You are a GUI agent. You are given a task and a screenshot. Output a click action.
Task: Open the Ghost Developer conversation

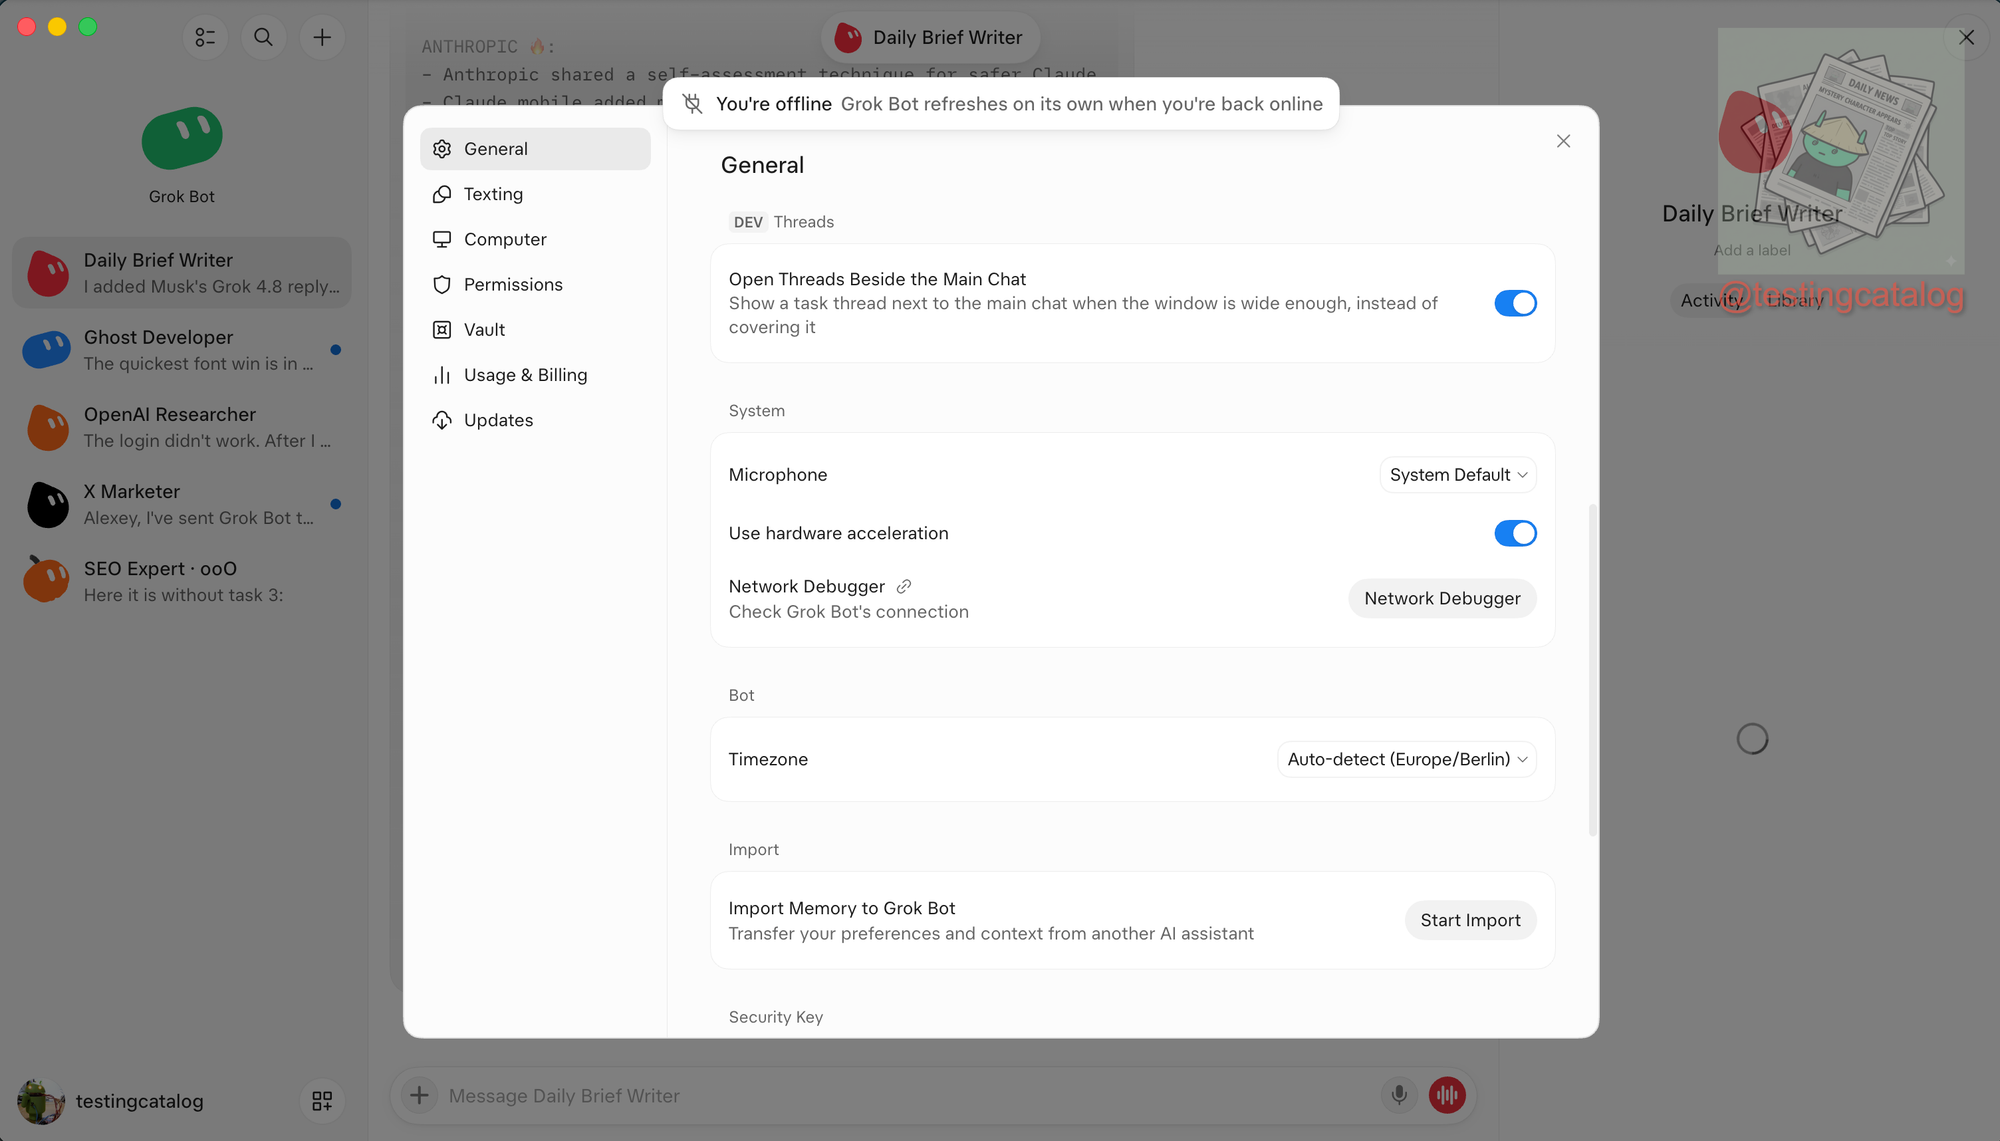[182, 350]
